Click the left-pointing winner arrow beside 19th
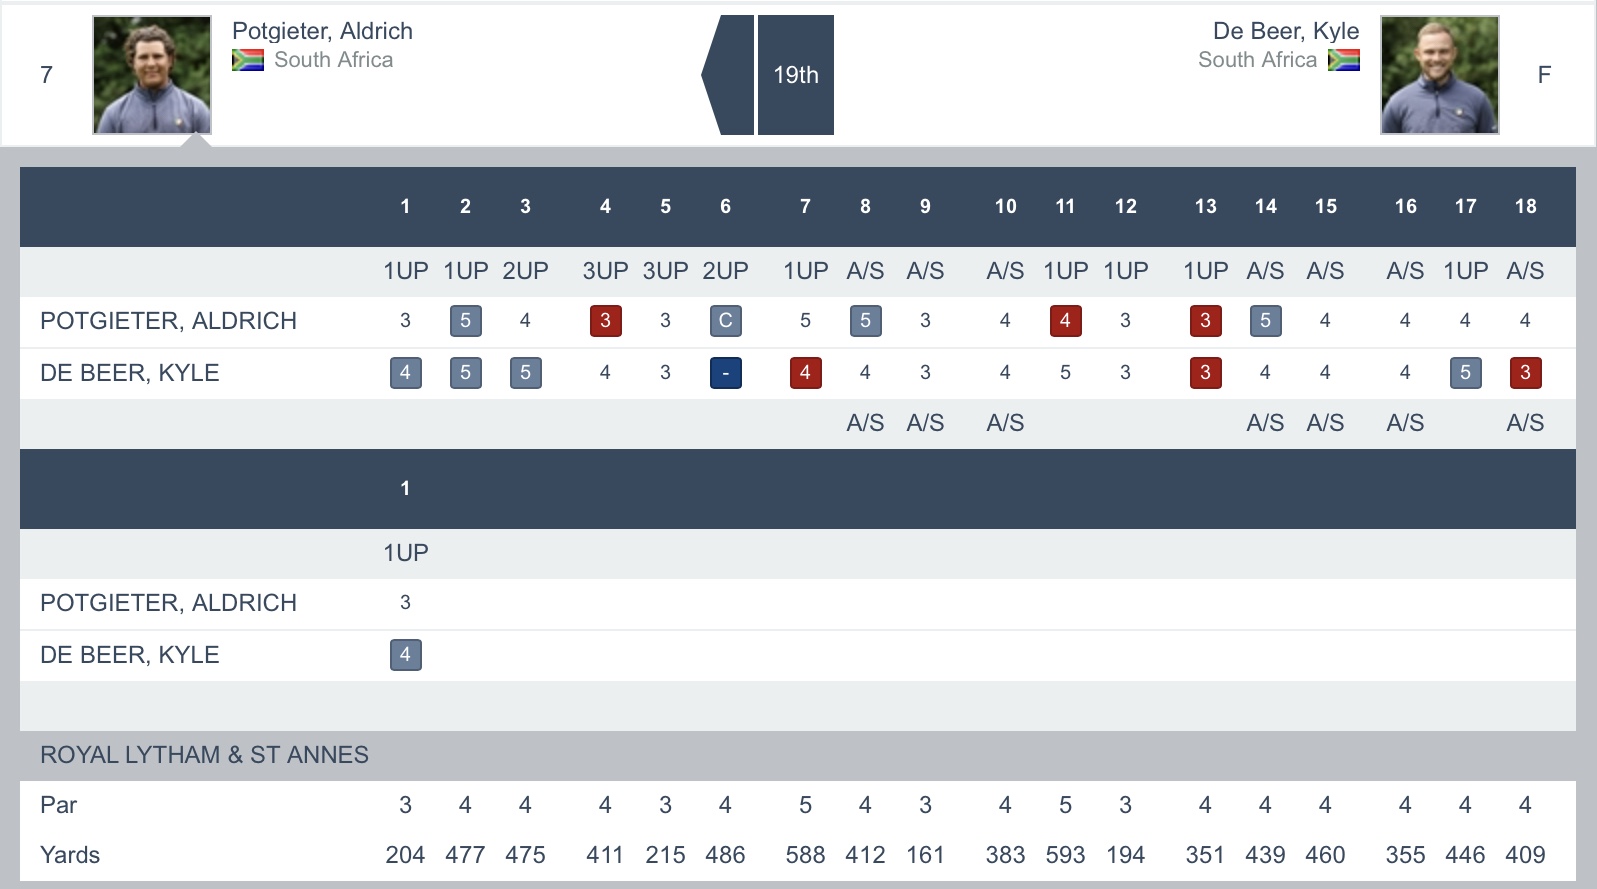1597x889 pixels. click(x=729, y=75)
